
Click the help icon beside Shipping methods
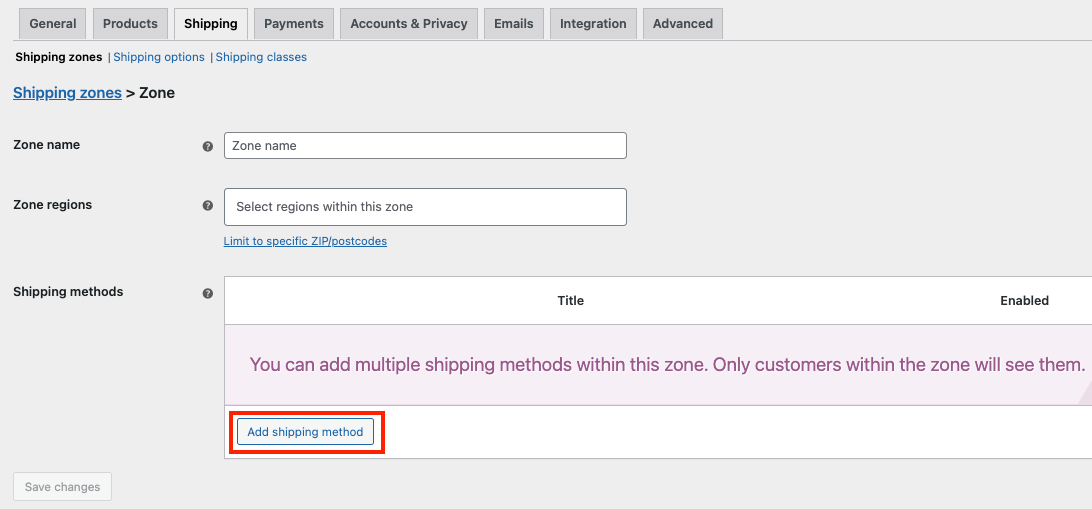208,293
